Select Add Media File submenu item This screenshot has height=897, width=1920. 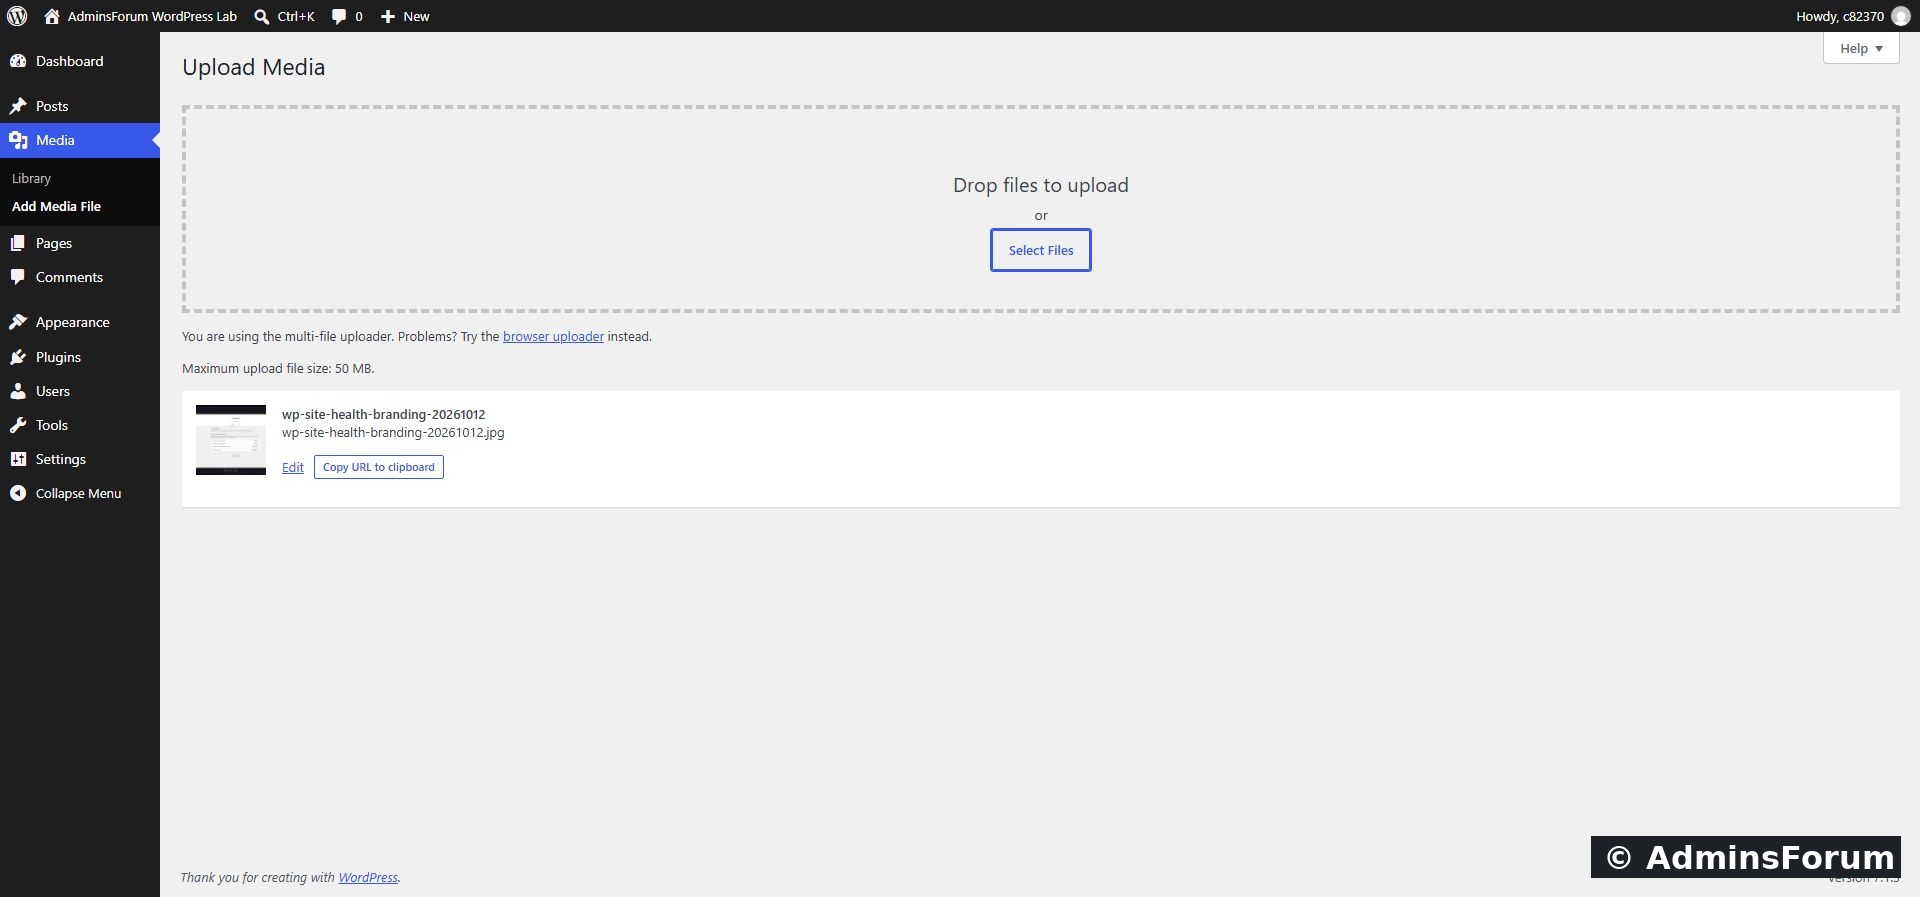(x=56, y=206)
